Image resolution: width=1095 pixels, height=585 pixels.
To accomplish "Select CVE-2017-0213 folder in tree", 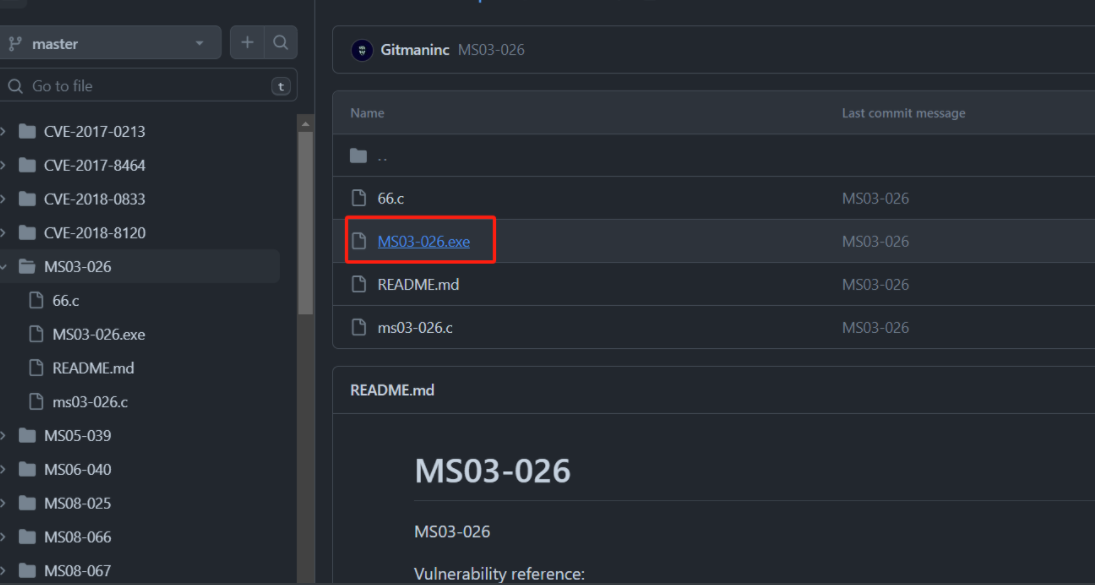I will (94, 131).
